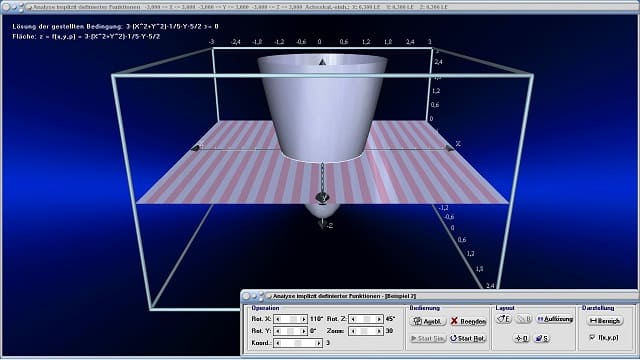This screenshot has height=360, width=640.
Task: Increase Zoom with the right arrow
Action: pos(379,331)
